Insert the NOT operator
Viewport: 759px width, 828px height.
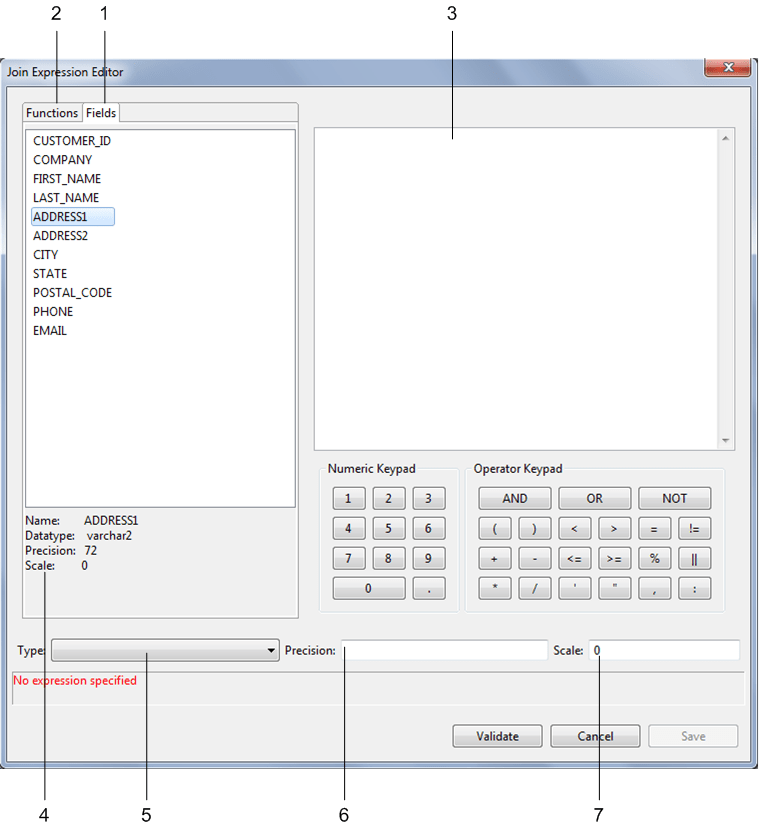point(674,498)
